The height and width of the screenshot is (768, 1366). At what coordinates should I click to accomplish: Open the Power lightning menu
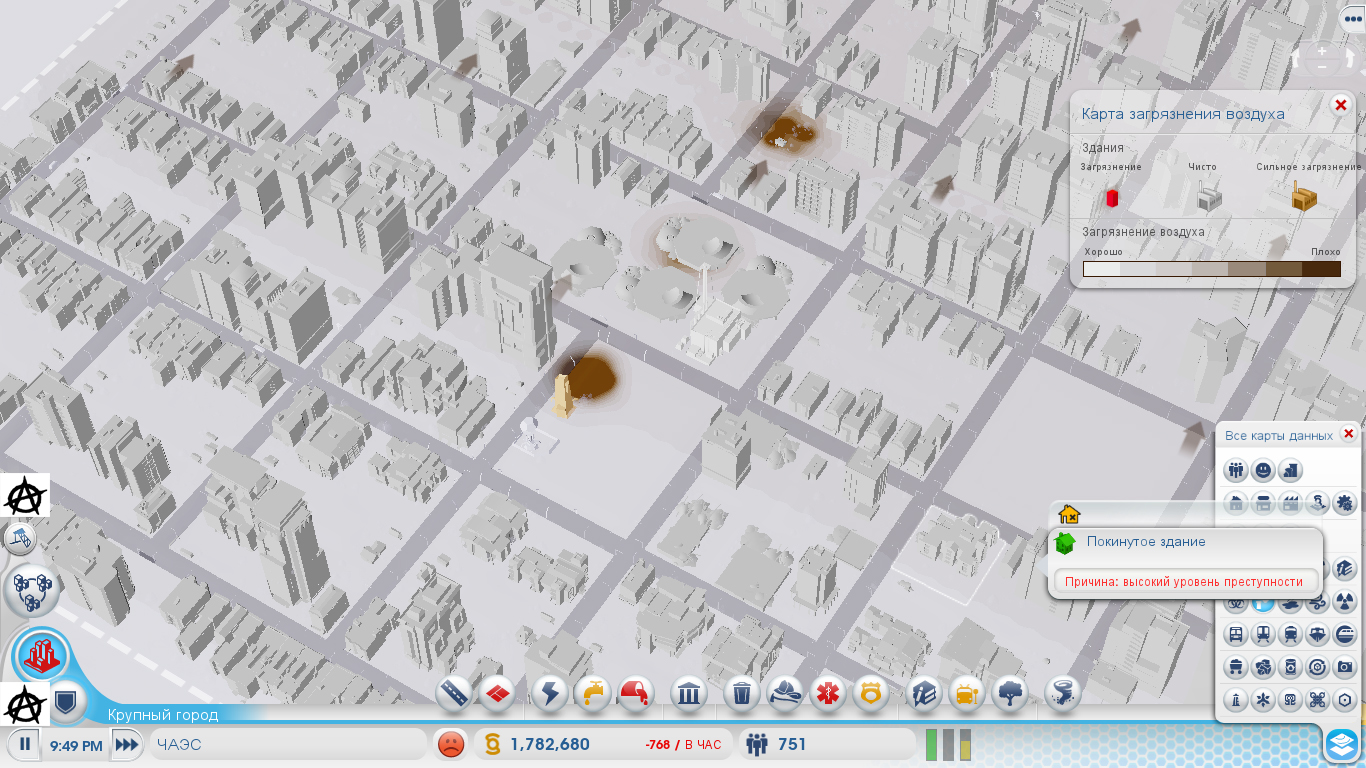tap(550, 693)
